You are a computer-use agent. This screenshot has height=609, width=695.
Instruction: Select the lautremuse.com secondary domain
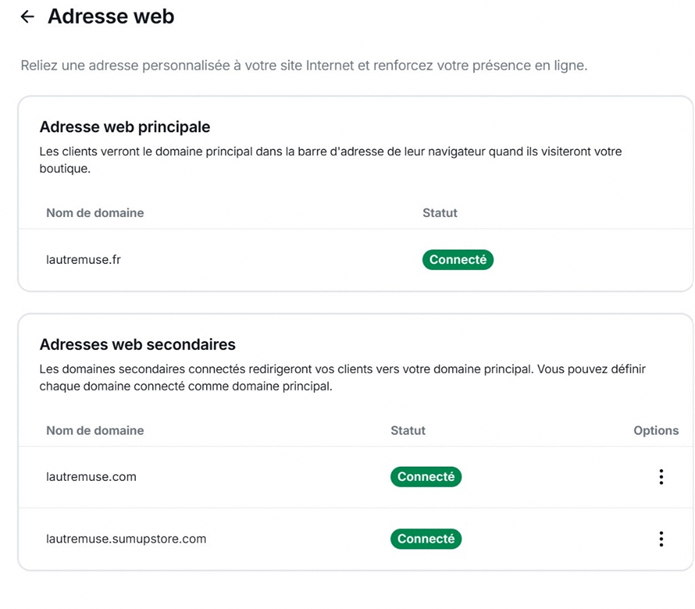(91, 477)
